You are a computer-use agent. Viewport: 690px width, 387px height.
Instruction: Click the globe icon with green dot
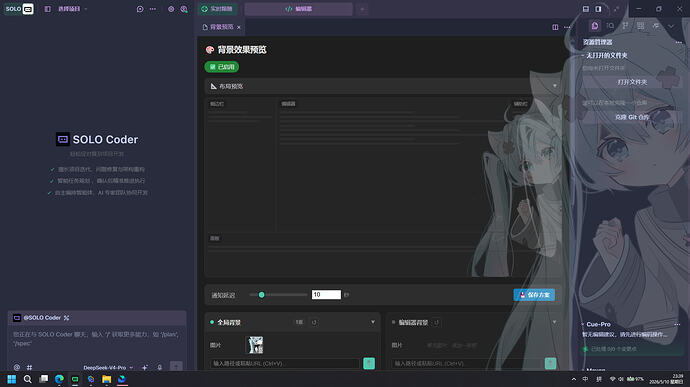pos(184,9)
